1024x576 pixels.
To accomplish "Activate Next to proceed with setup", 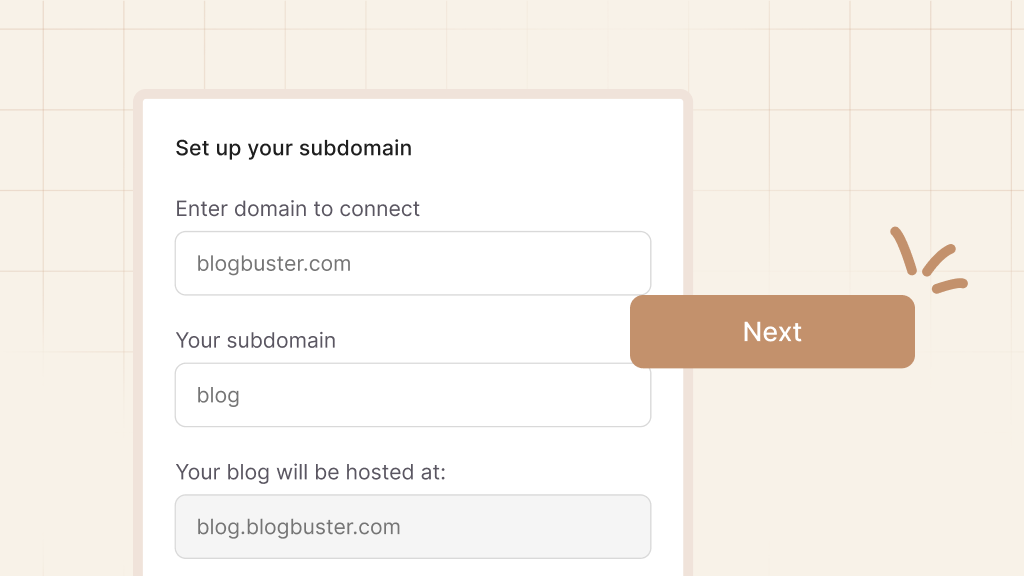I will coord(771,331).
